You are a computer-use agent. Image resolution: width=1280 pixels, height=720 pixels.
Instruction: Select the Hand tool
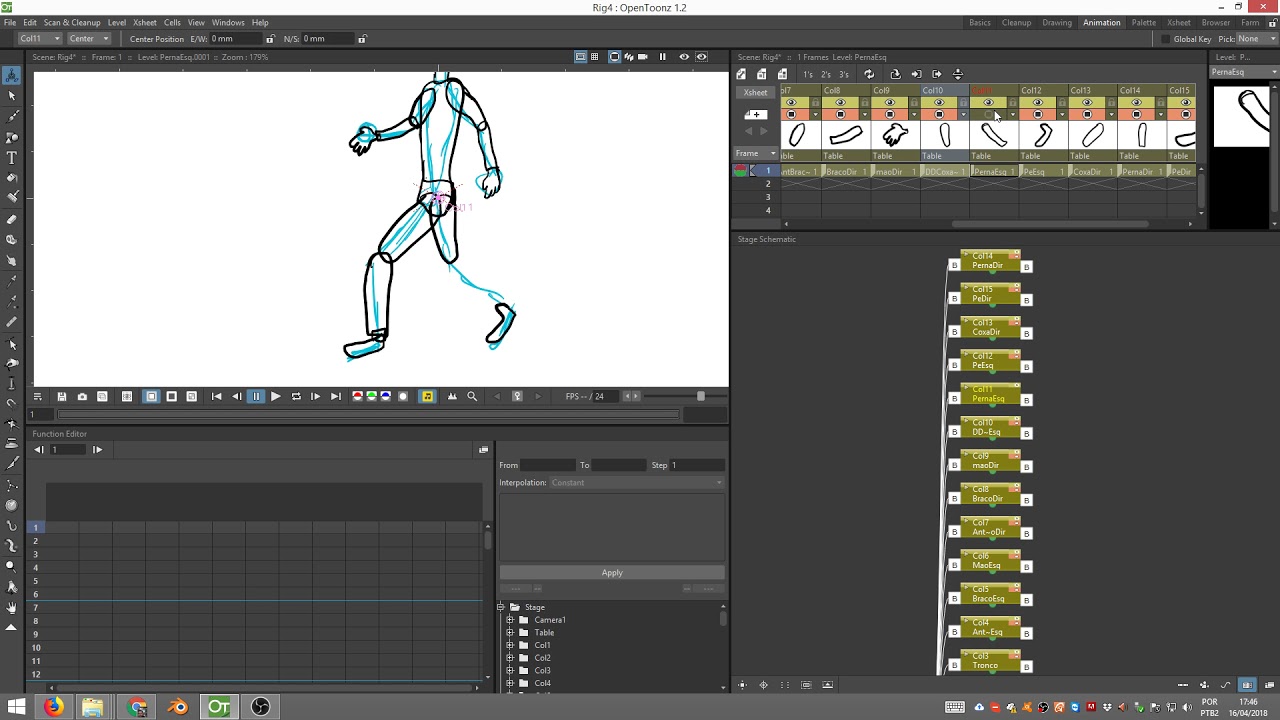pyautogui.click(x=12, y=607)
